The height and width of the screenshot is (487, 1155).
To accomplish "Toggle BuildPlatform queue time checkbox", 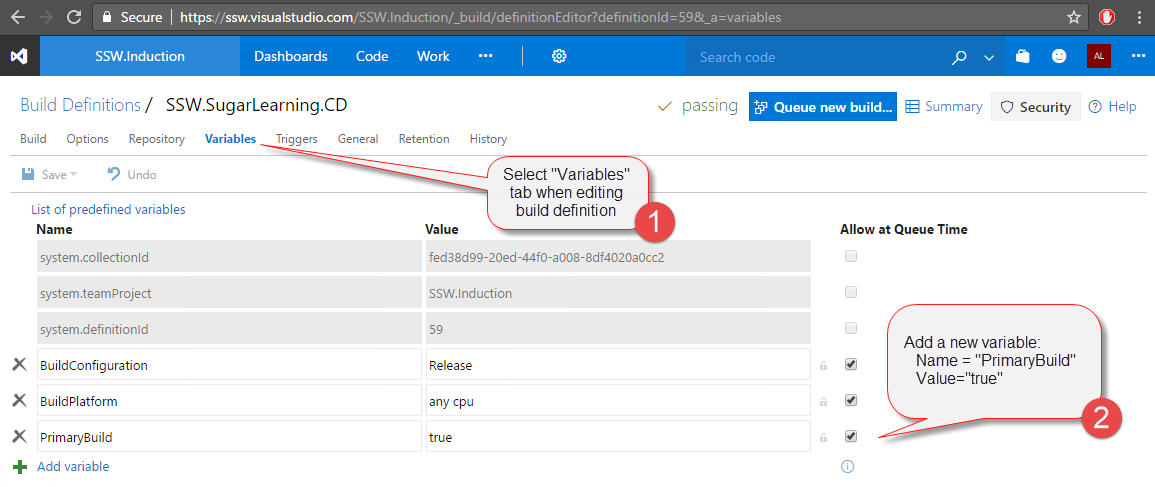I will pos(851,400).
